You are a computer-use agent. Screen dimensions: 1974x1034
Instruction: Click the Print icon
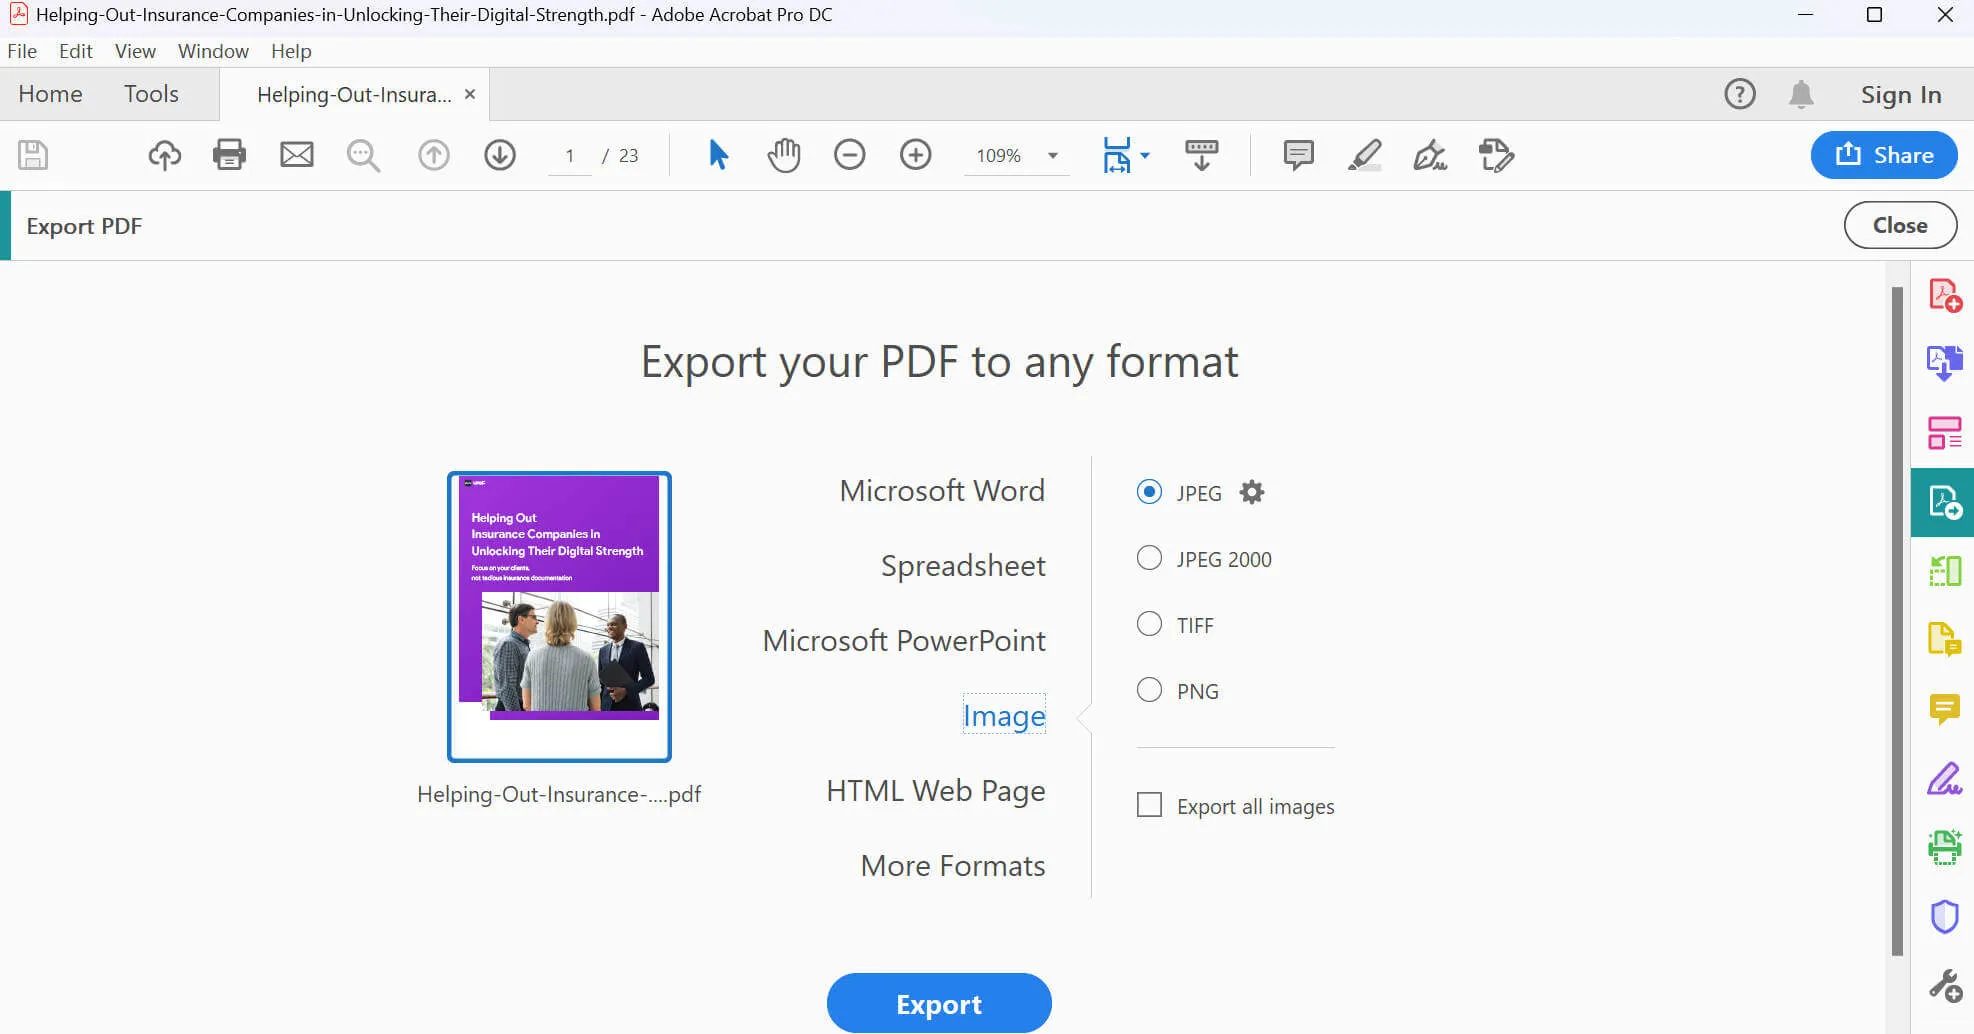click(x=229, y=155)
